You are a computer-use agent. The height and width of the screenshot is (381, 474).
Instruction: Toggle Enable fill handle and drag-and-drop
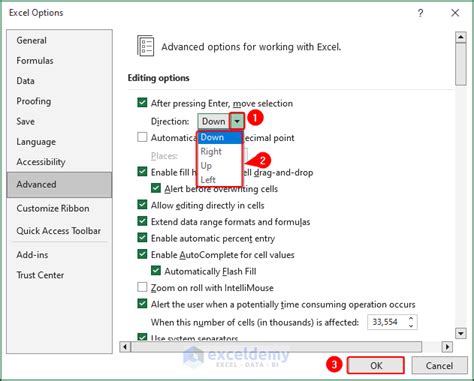click(x=142, y=172)
